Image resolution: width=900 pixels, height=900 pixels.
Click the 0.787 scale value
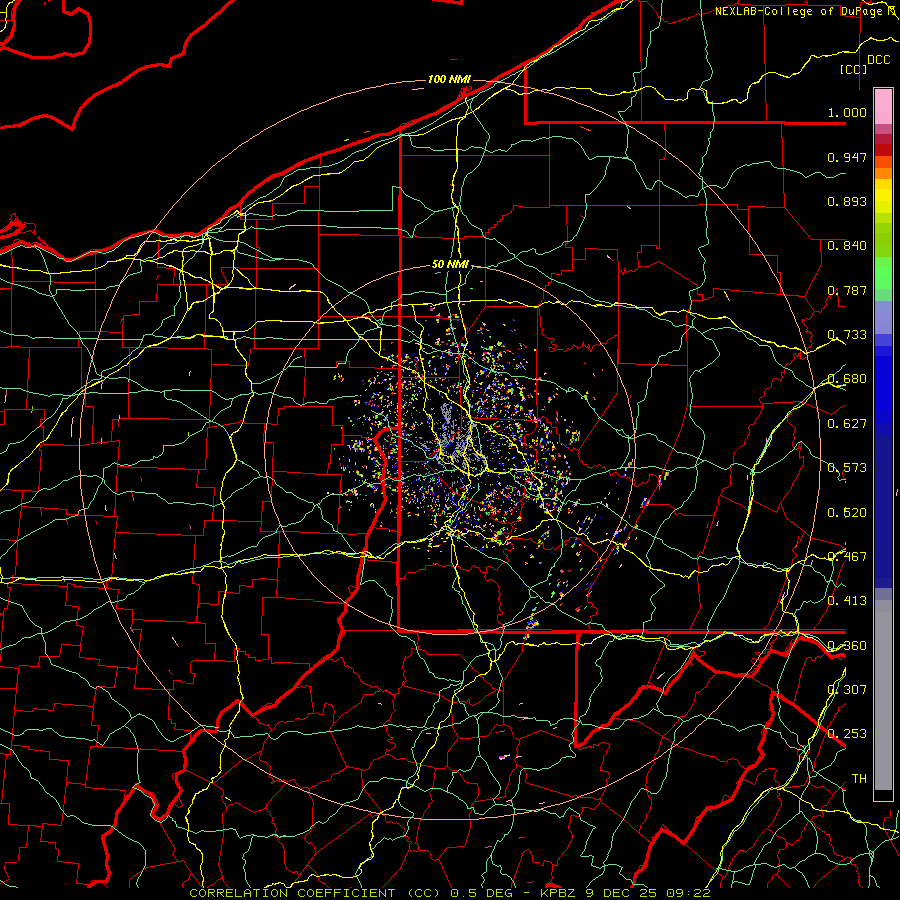tap(847, 290)
